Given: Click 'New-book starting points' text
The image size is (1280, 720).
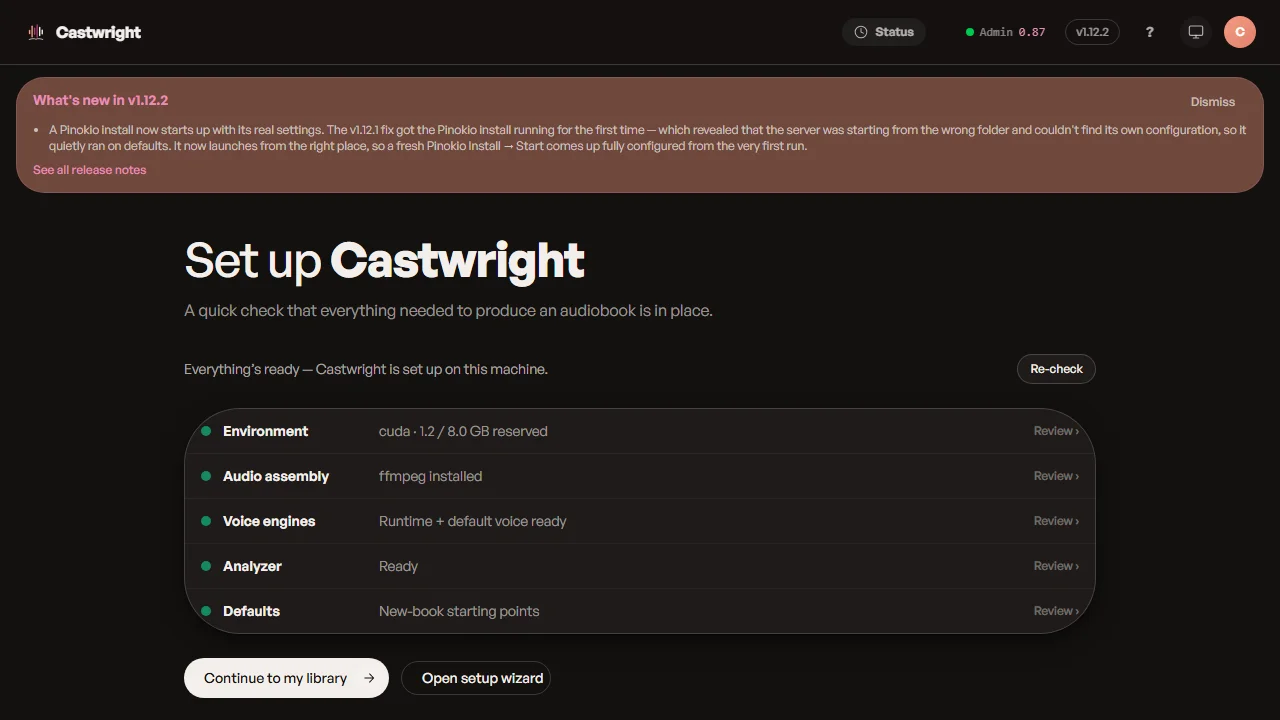Looking at the screenshot, I should (459, 611).
